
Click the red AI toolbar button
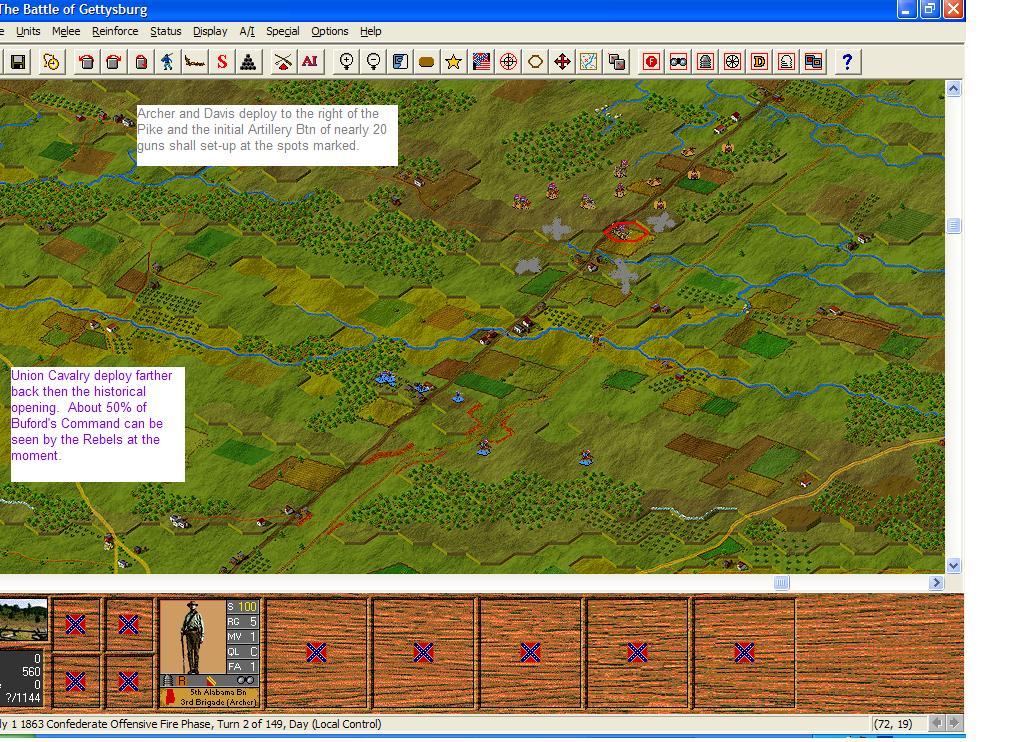310,62
